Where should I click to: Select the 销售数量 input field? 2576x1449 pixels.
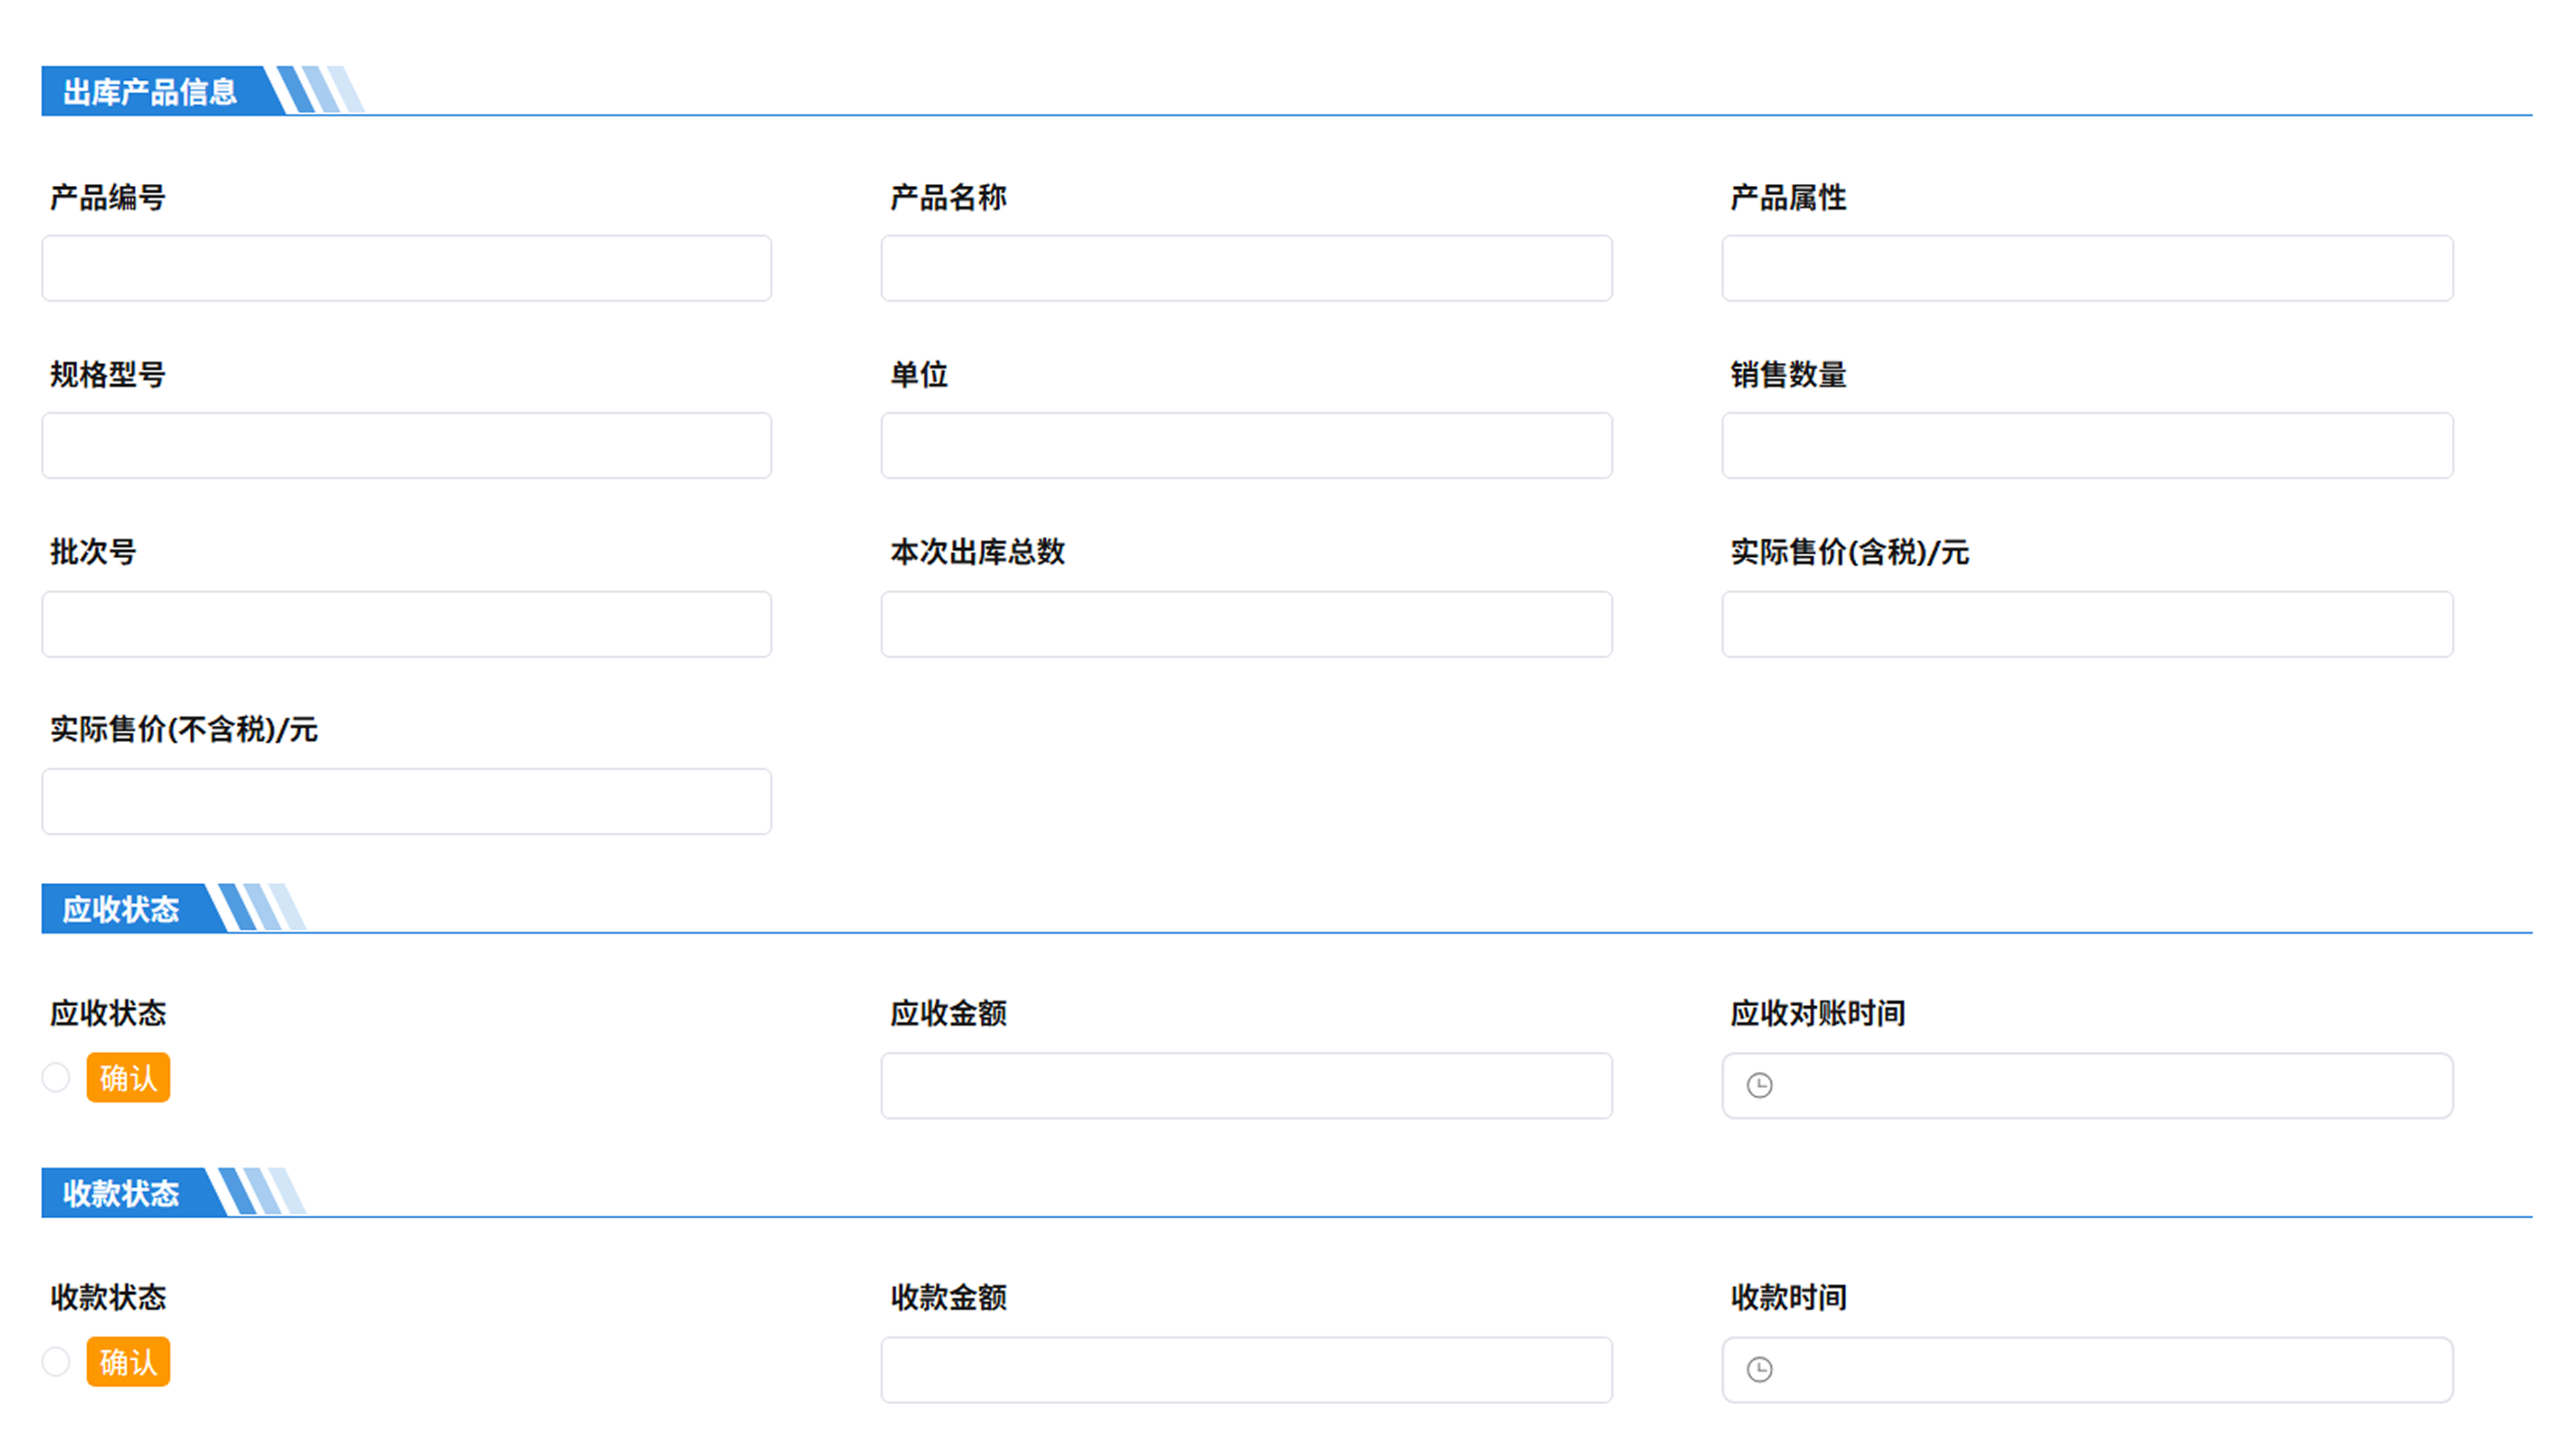point(2087,445)
